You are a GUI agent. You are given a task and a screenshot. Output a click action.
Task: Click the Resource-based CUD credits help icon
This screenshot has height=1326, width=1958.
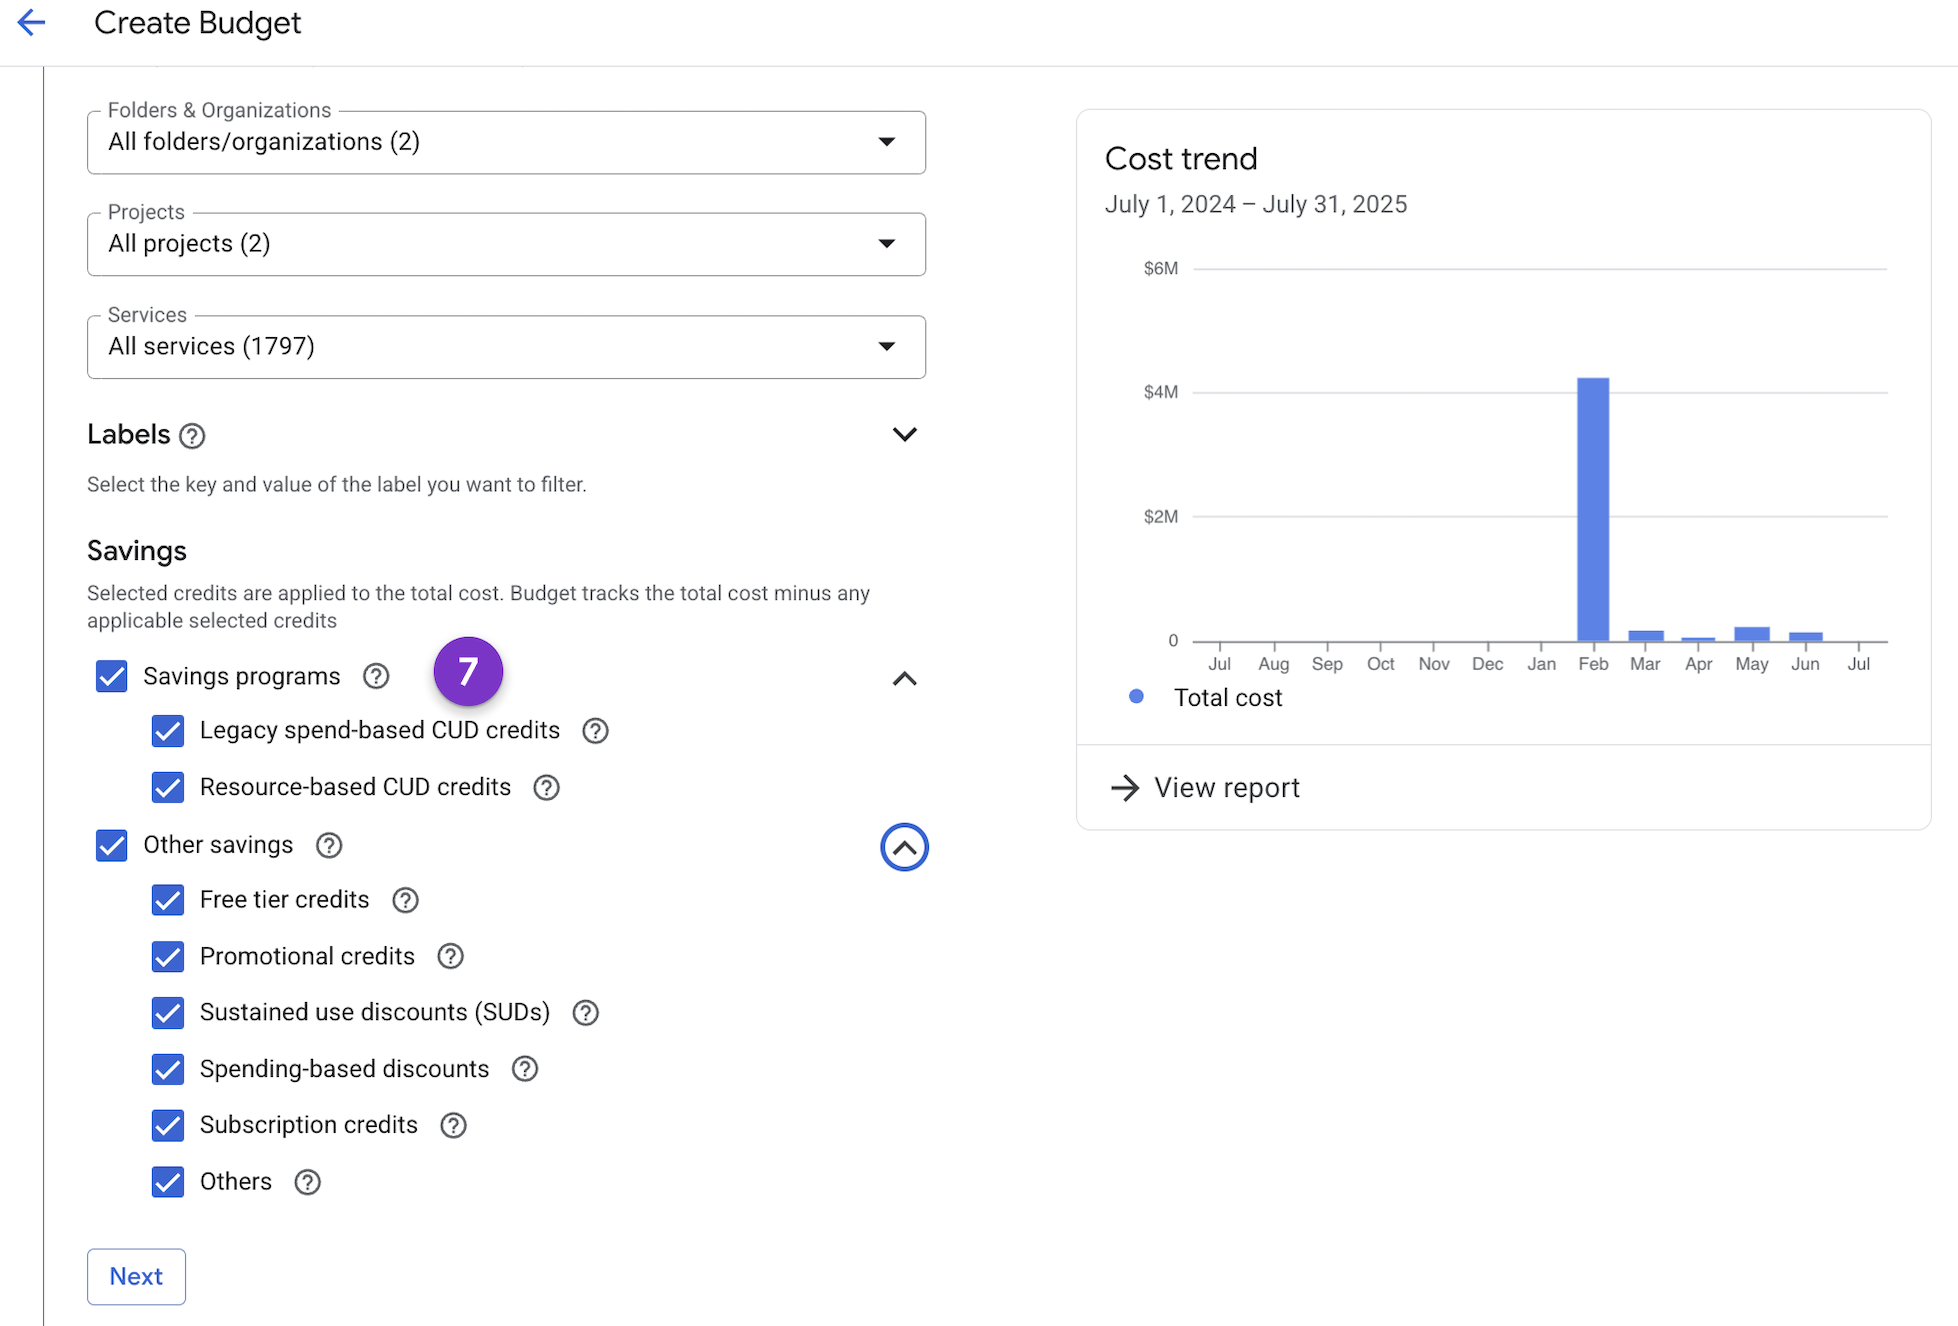point(546,787)
